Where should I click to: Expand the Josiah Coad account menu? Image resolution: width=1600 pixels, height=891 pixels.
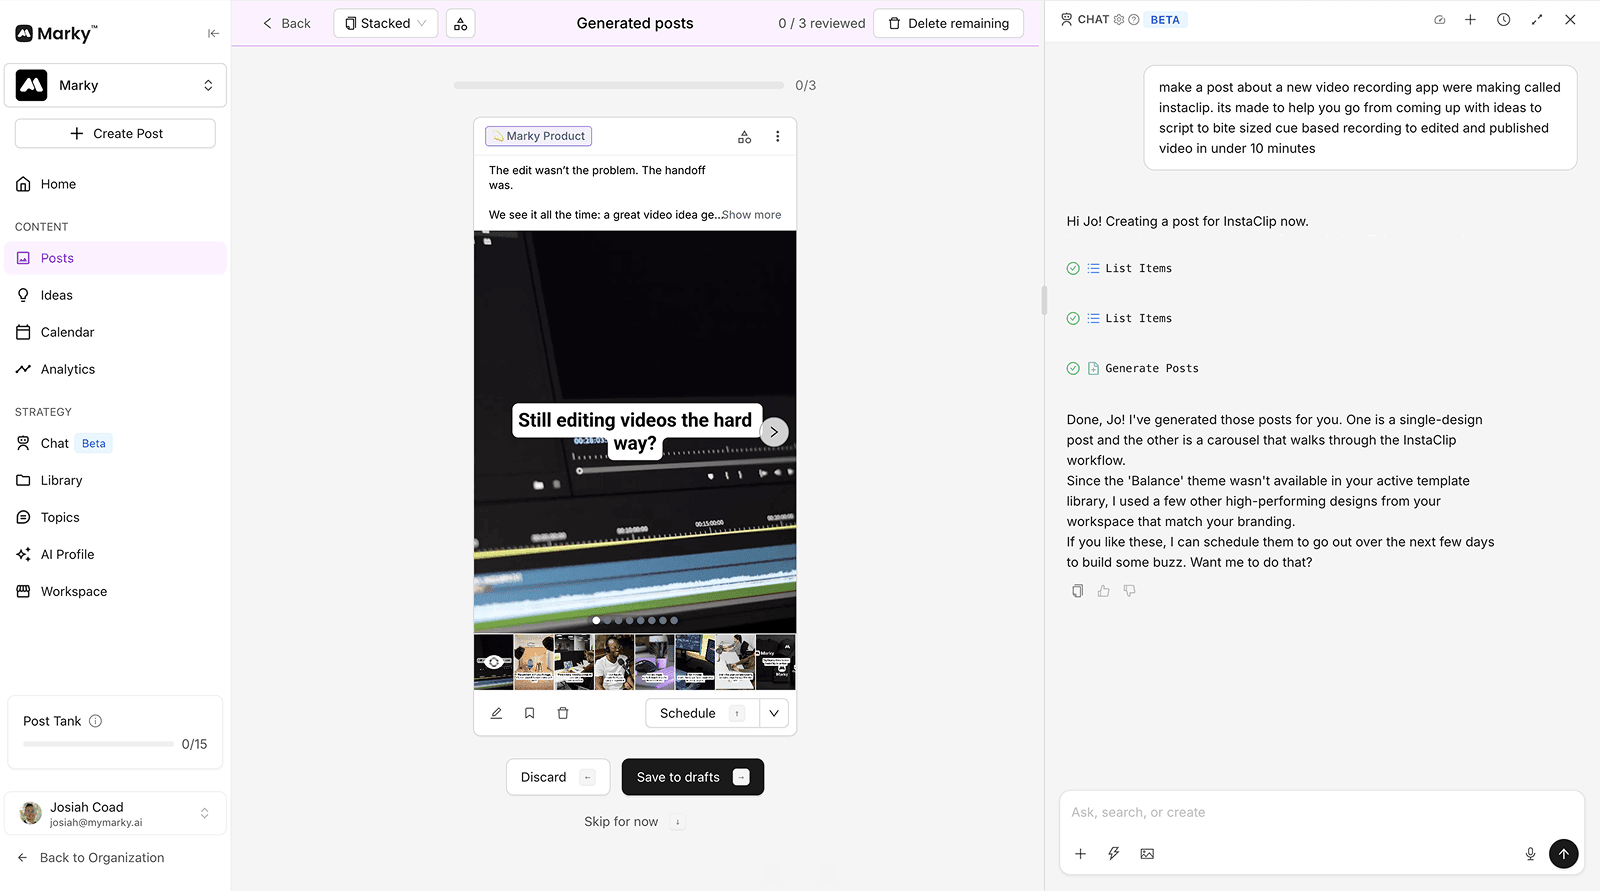coord(115,813)
